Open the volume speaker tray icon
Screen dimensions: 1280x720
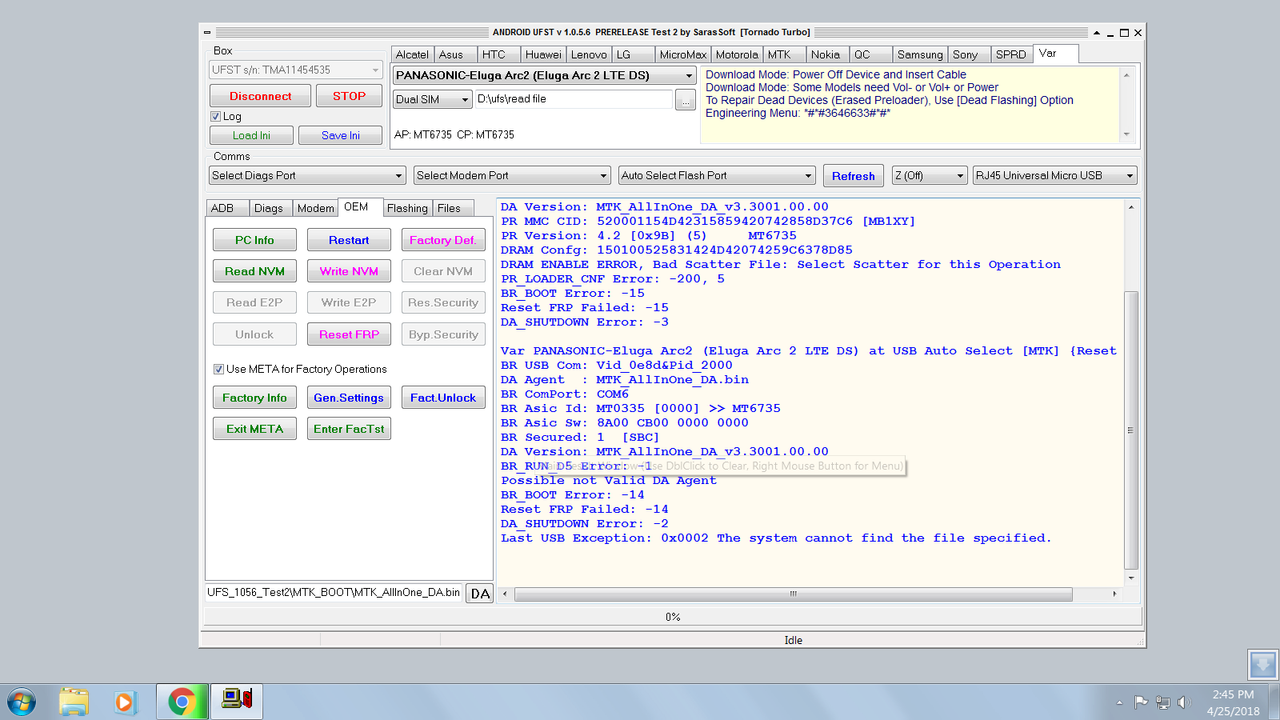click(1185, 702)
